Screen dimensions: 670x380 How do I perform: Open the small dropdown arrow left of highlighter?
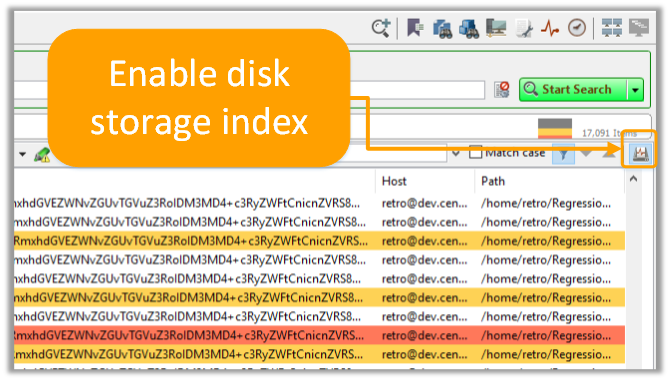click(22, 154)
